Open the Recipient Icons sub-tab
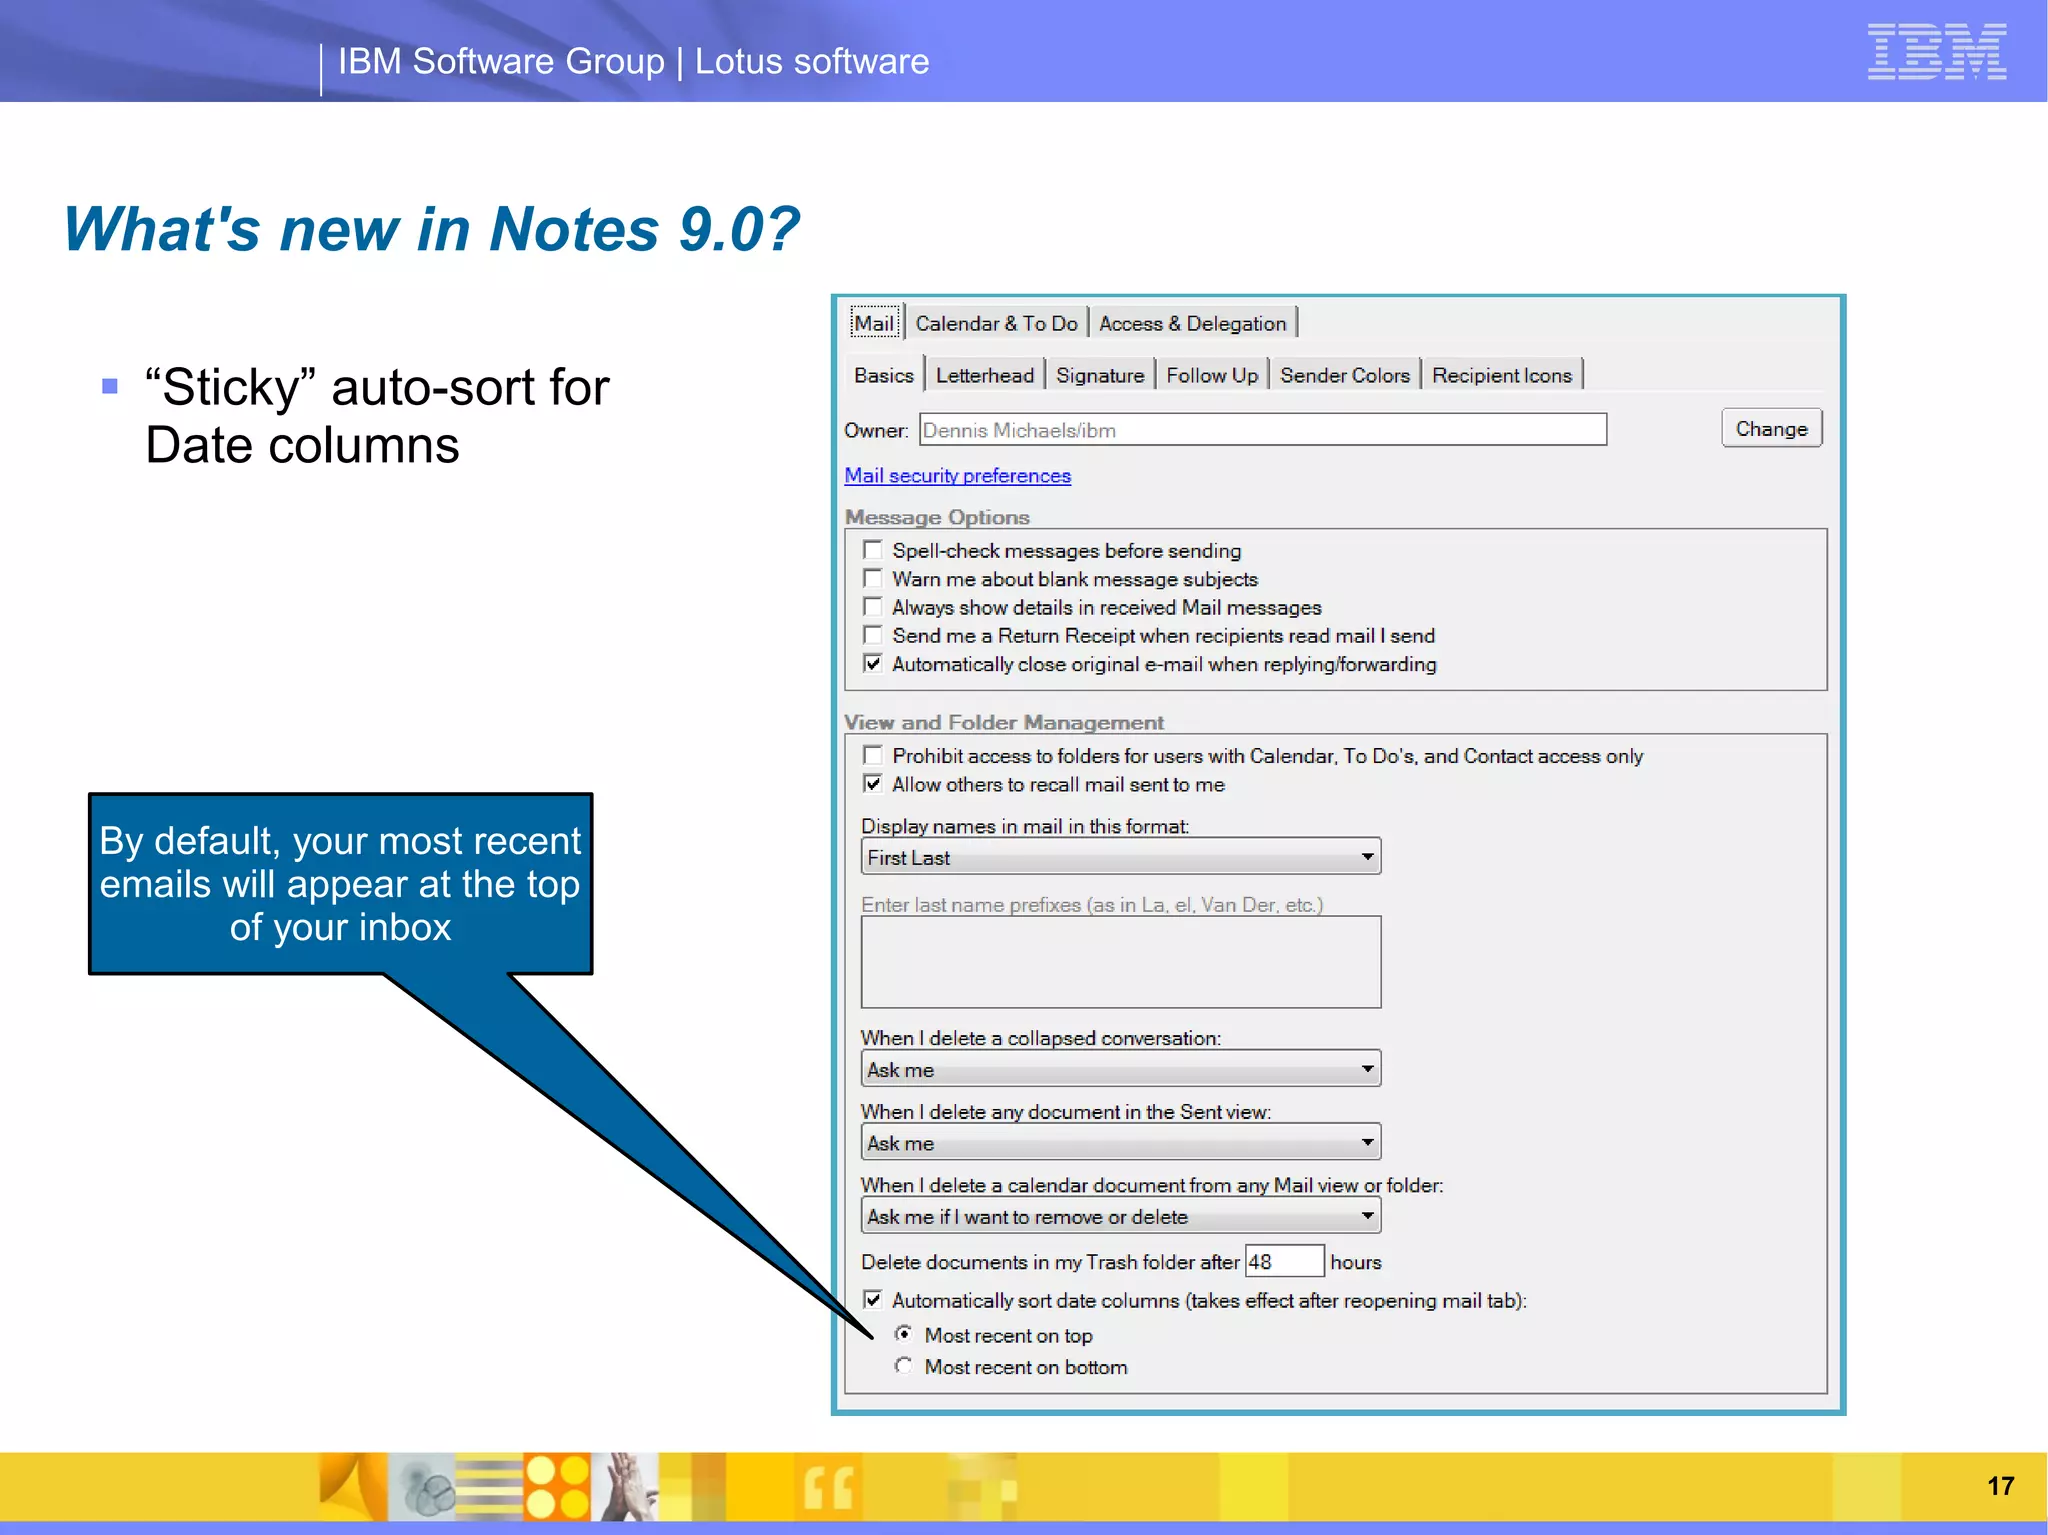This screenshot has width=2048, height=1535. (x=1502, y=375)
